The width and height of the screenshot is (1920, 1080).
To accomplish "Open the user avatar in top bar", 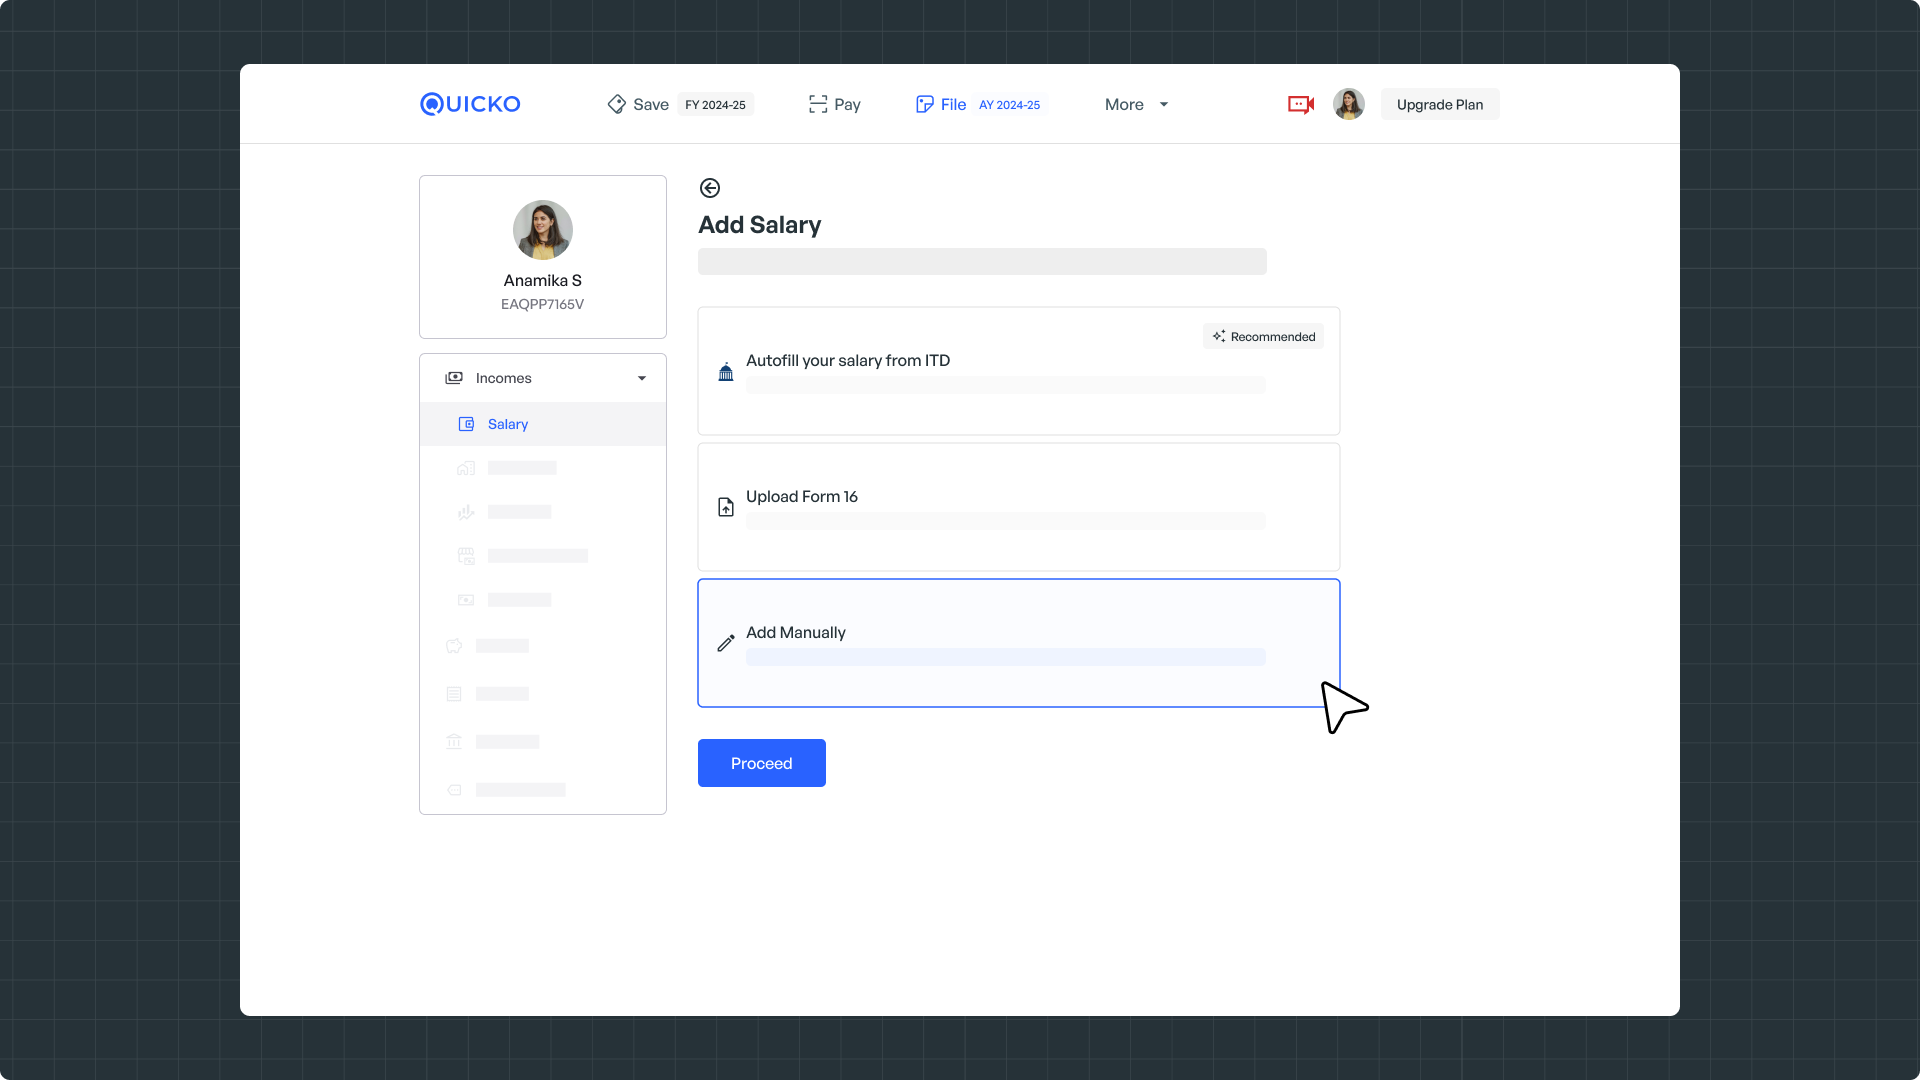I will pyautogui.click(x=1348, y=104).
